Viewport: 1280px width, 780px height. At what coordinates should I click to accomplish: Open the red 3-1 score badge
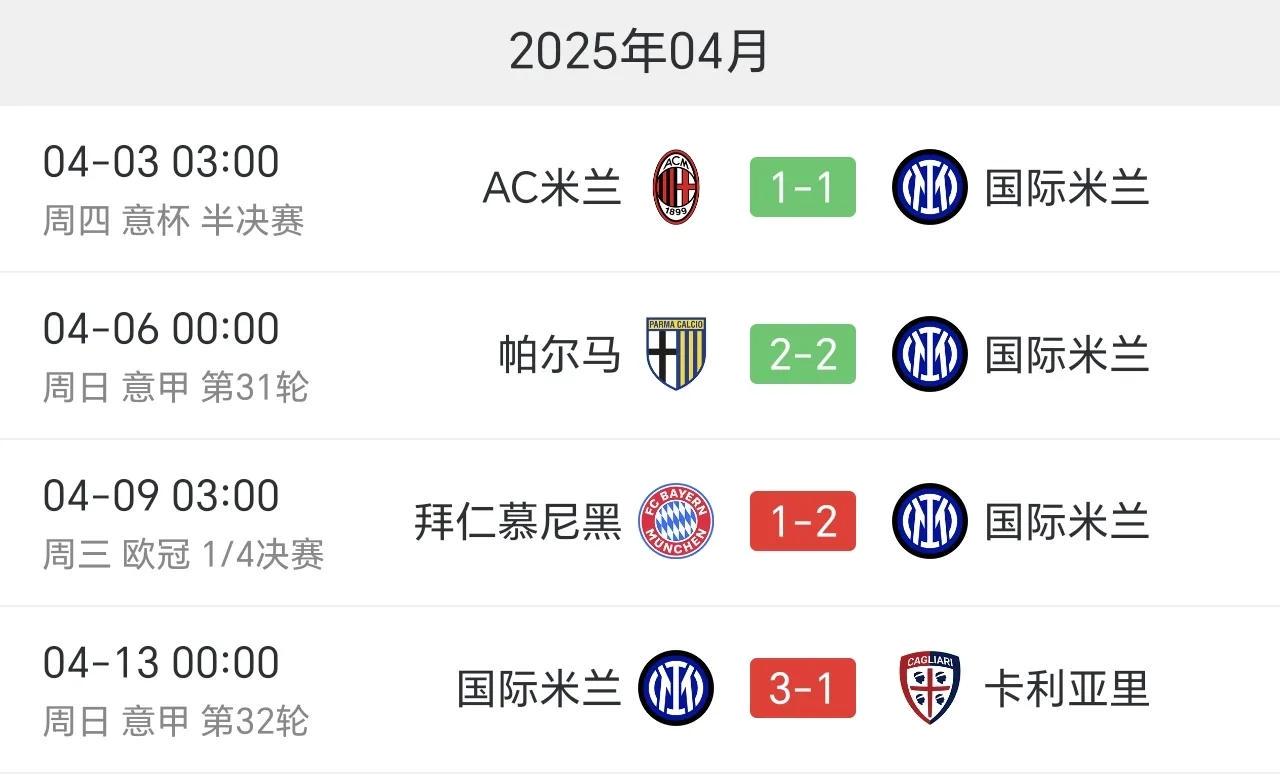(803, 688)
